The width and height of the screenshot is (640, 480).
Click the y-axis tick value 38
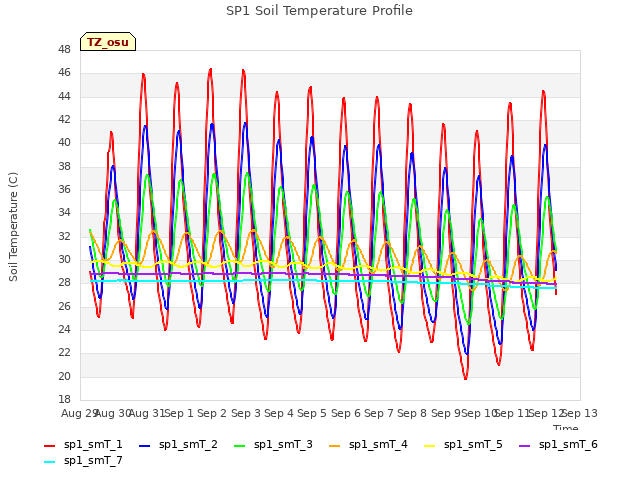point(64,167)
